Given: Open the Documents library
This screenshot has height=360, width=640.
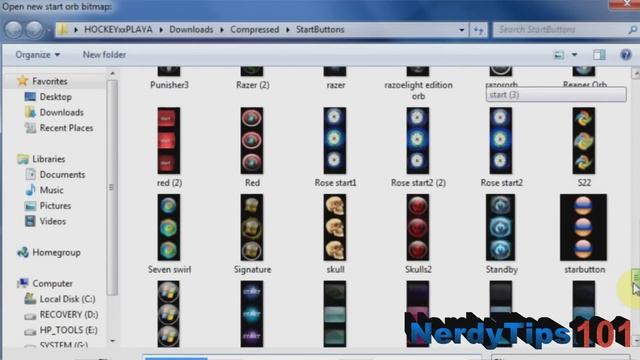Looking at the screenshot, I should (x=62, y=174).
